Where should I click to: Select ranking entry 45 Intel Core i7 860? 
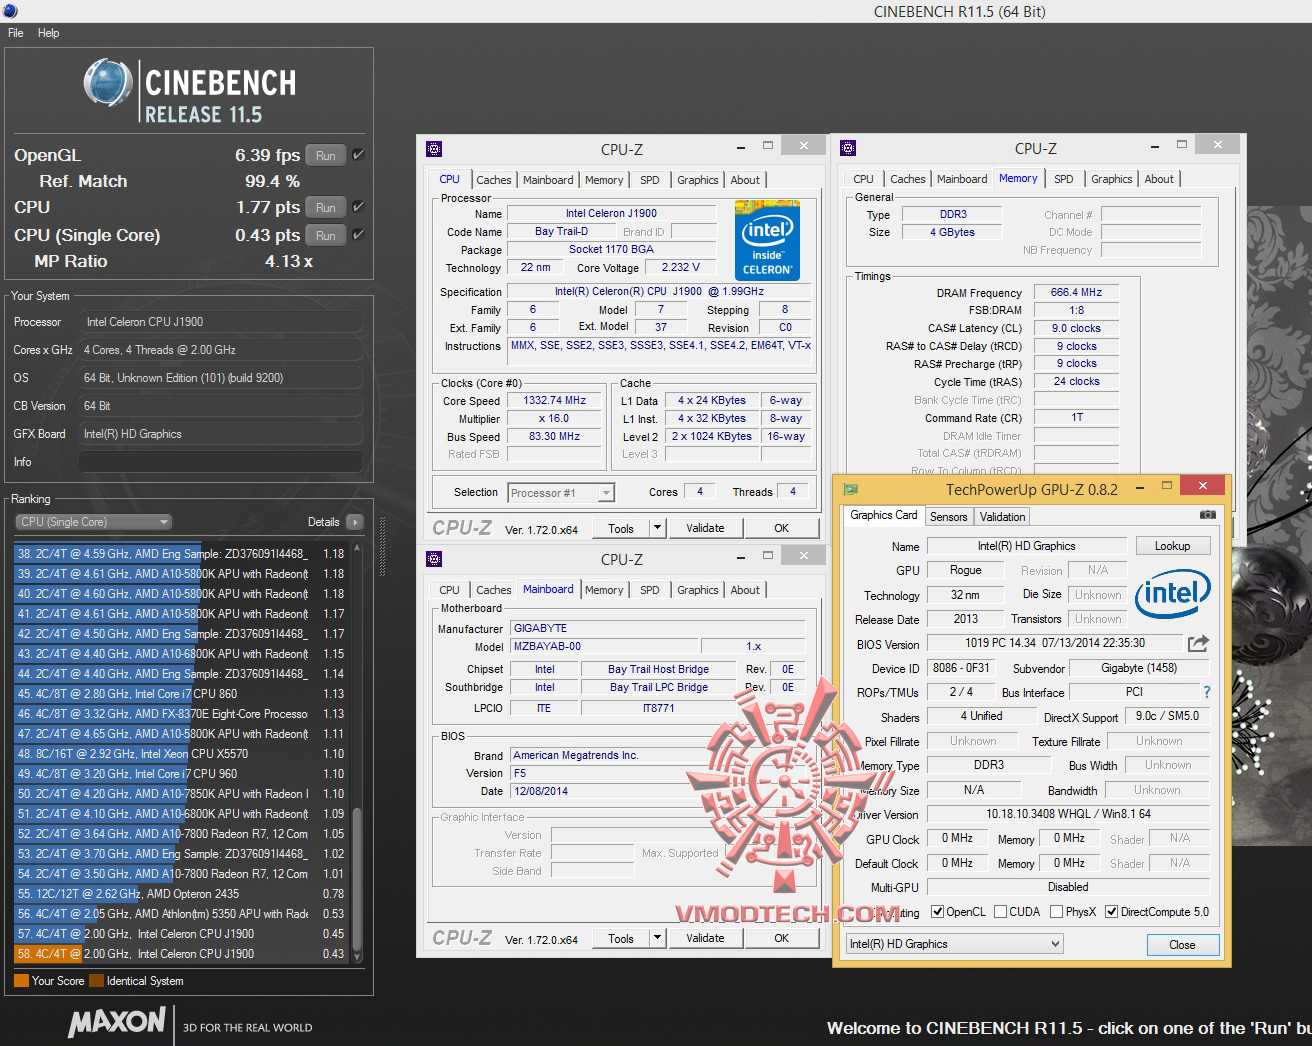click(x=181, y=694)
